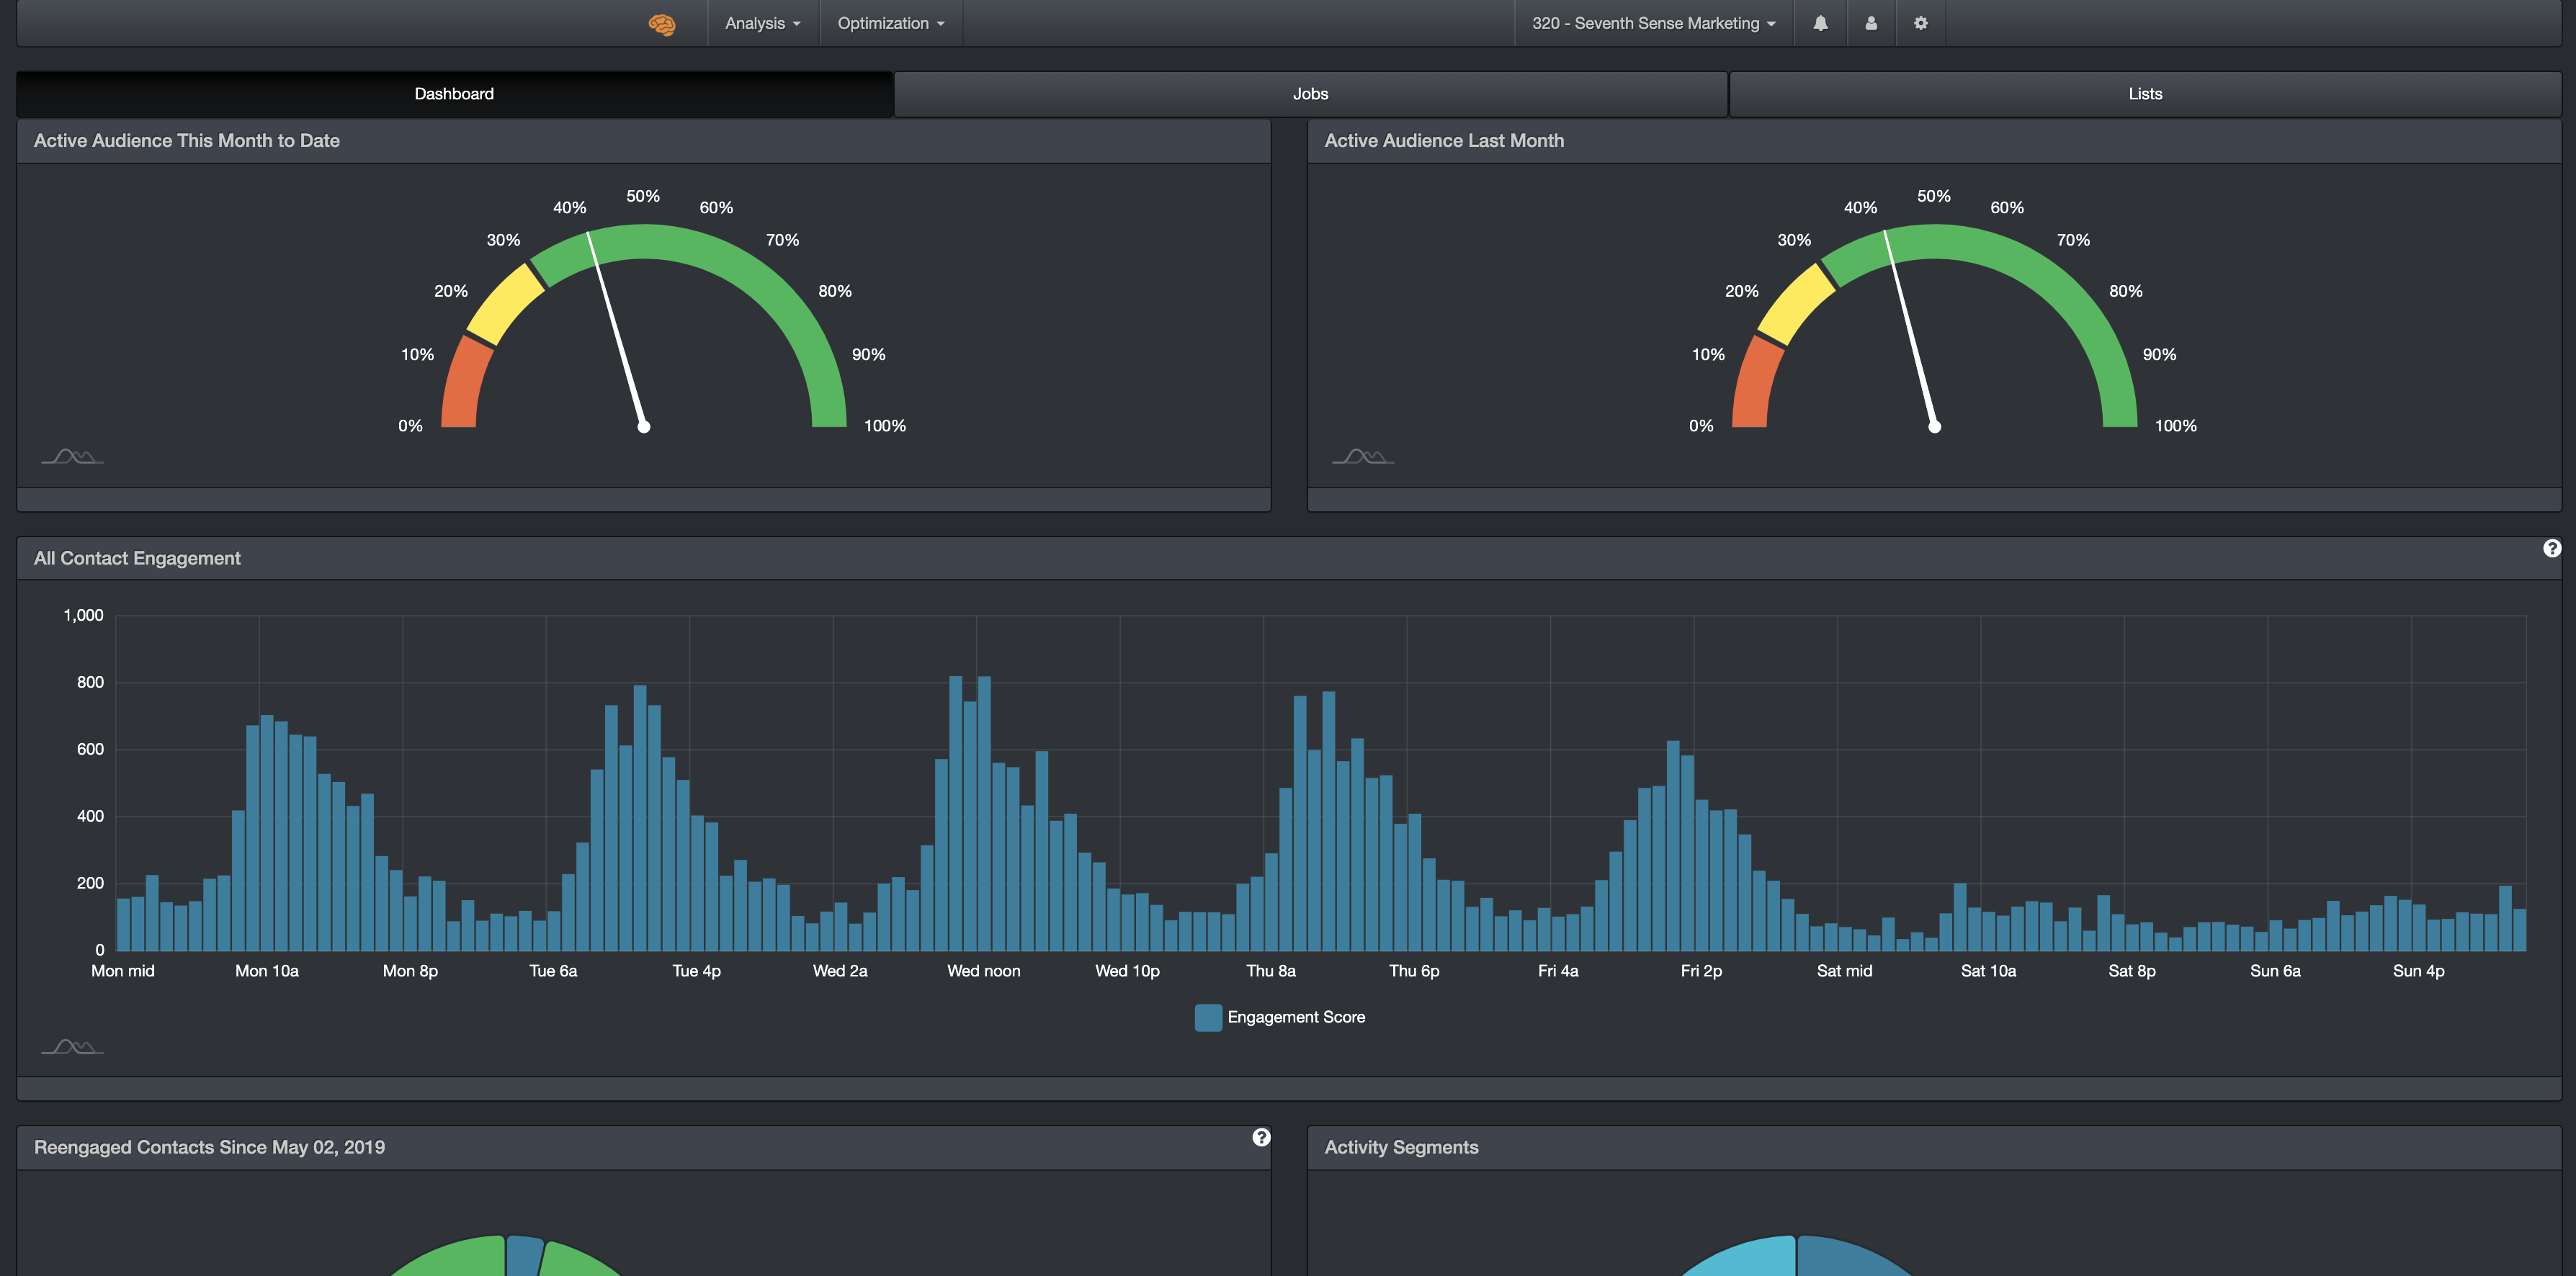Open the 320 - Seventh Sense Marketing account dropdown
2576x1276 pixels.
coord(1654,23)
